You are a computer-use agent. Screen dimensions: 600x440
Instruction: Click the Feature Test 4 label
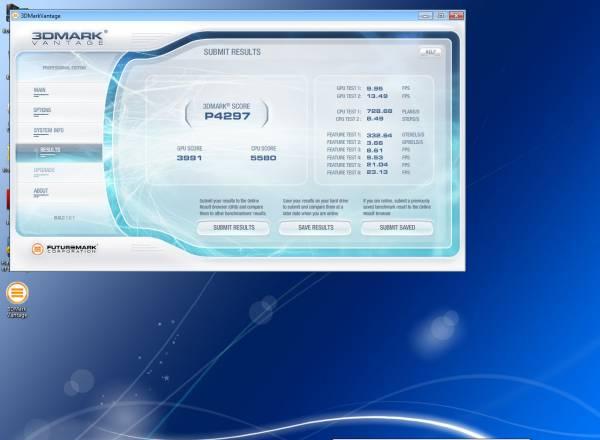point(344,157)
